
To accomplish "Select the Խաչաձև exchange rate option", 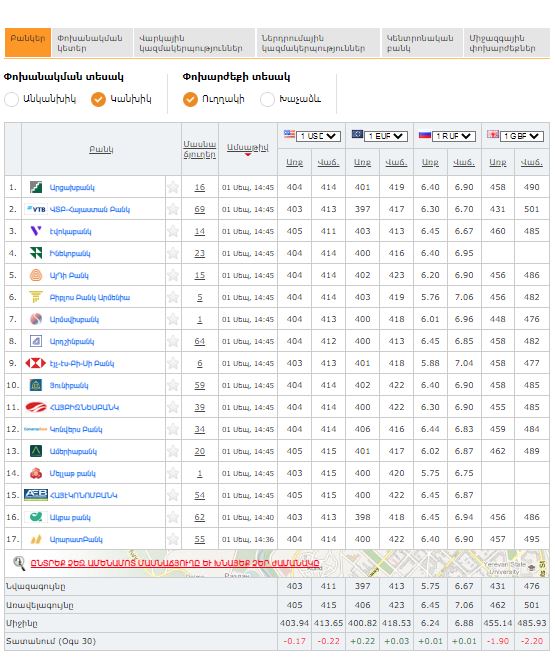I will pyautogui.click(x=267, y=99).
